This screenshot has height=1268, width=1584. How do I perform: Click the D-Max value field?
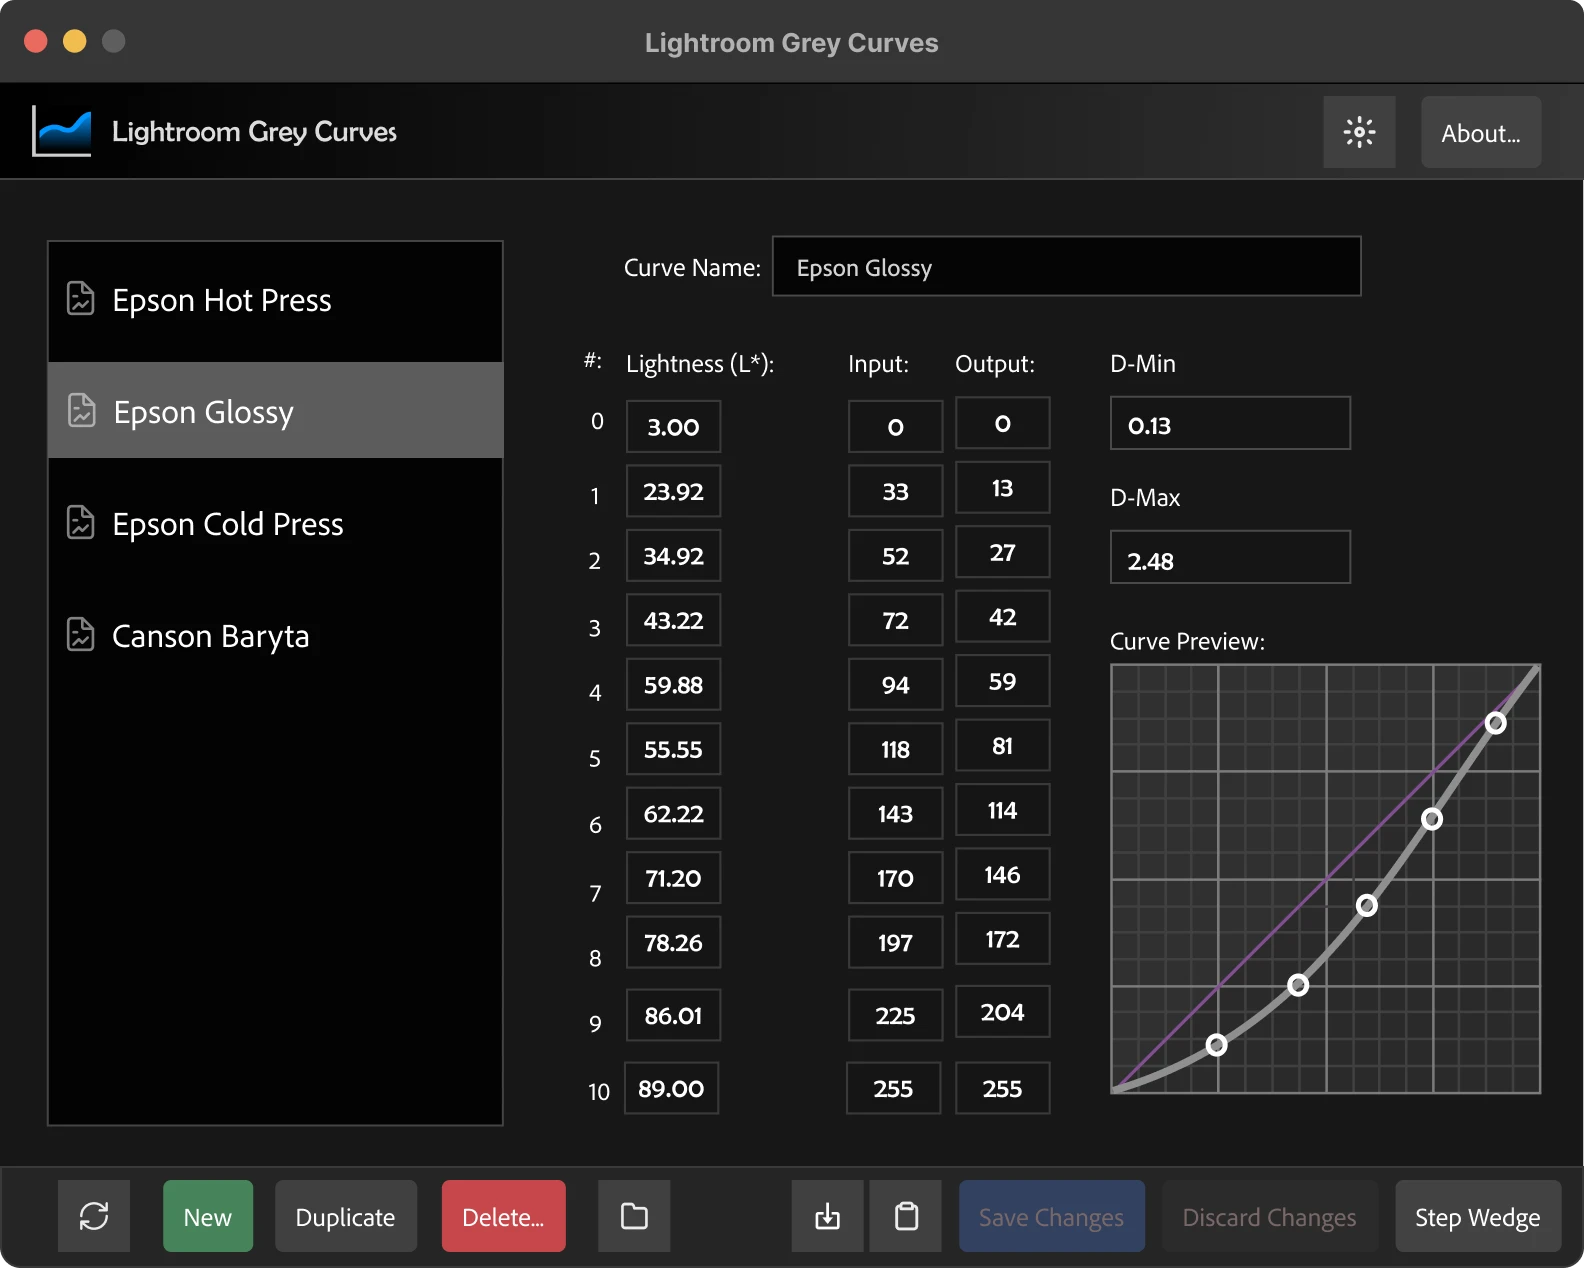[1230, 558]
